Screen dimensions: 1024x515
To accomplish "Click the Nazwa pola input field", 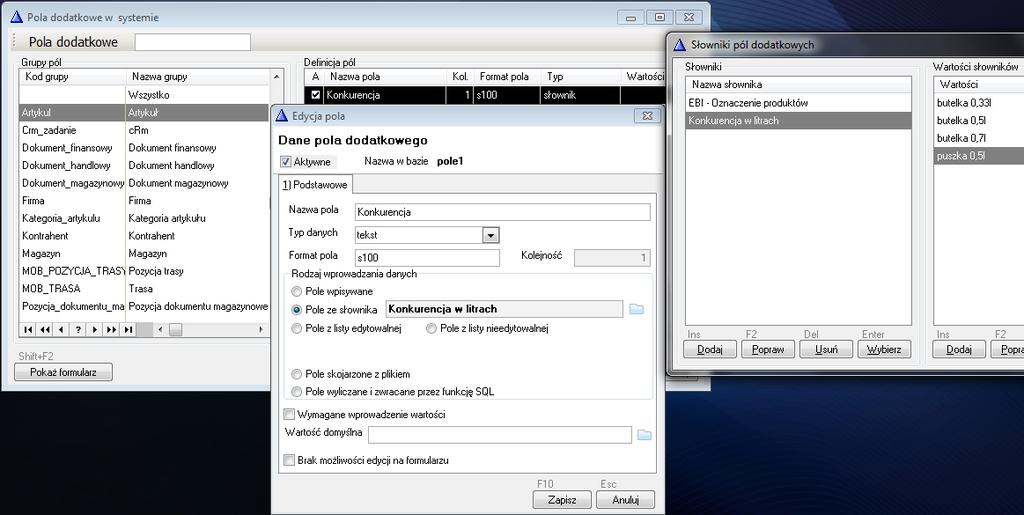I will [x=502, y=212].
